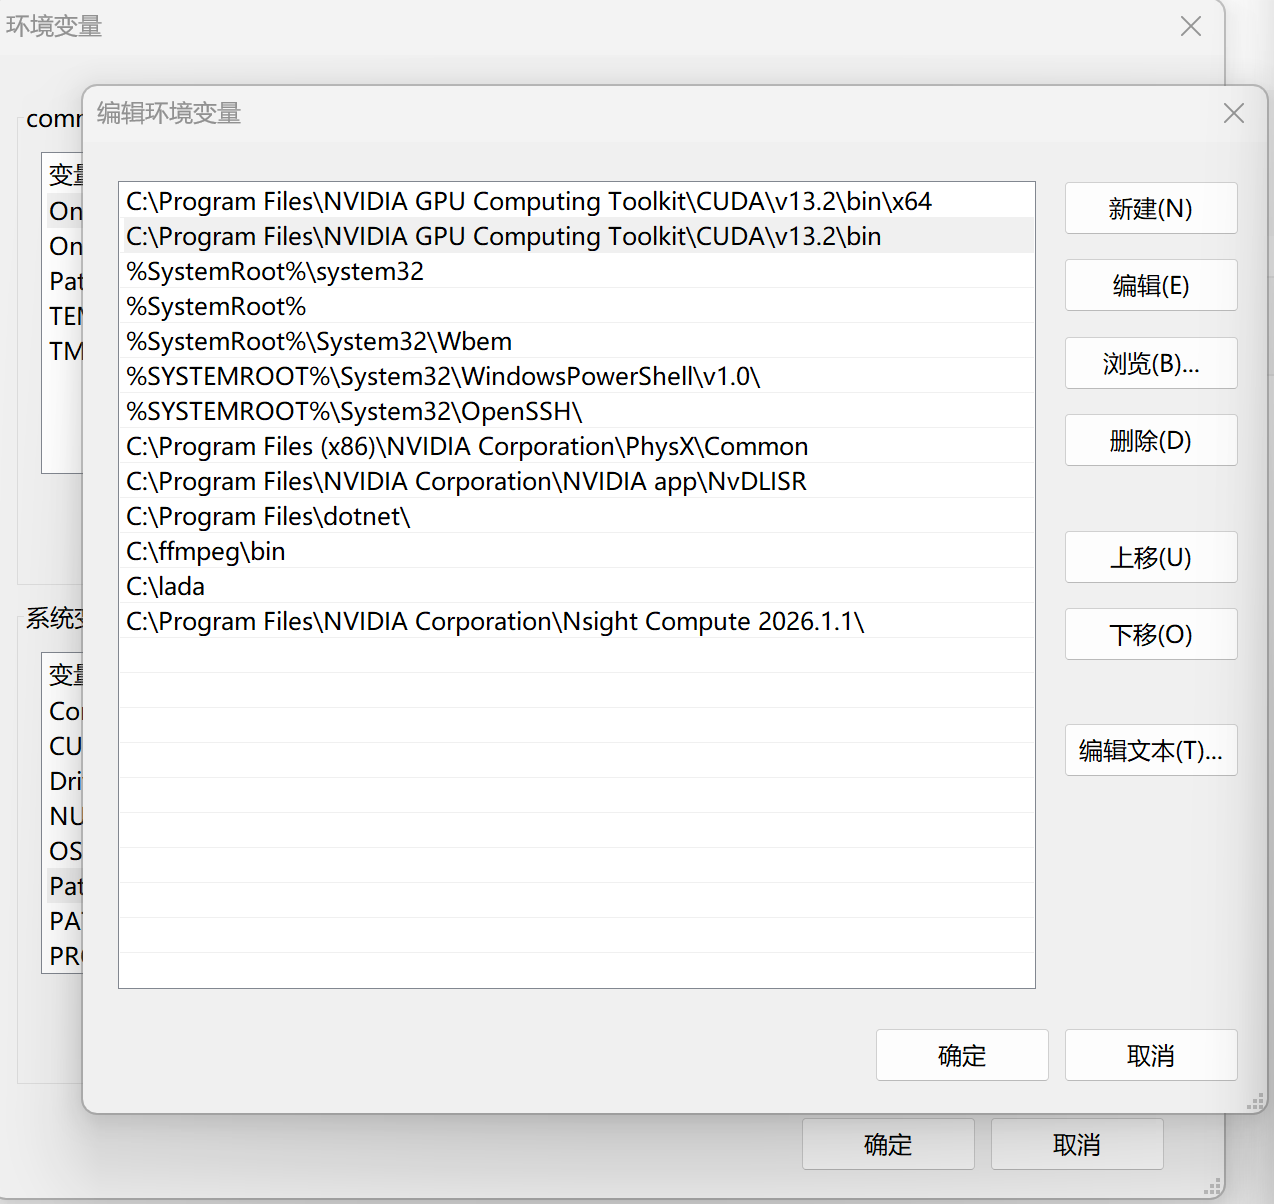Screen dimensions: 1274x1204
Task: Move entry down with 下移(O)
Action: point(1151,634)
